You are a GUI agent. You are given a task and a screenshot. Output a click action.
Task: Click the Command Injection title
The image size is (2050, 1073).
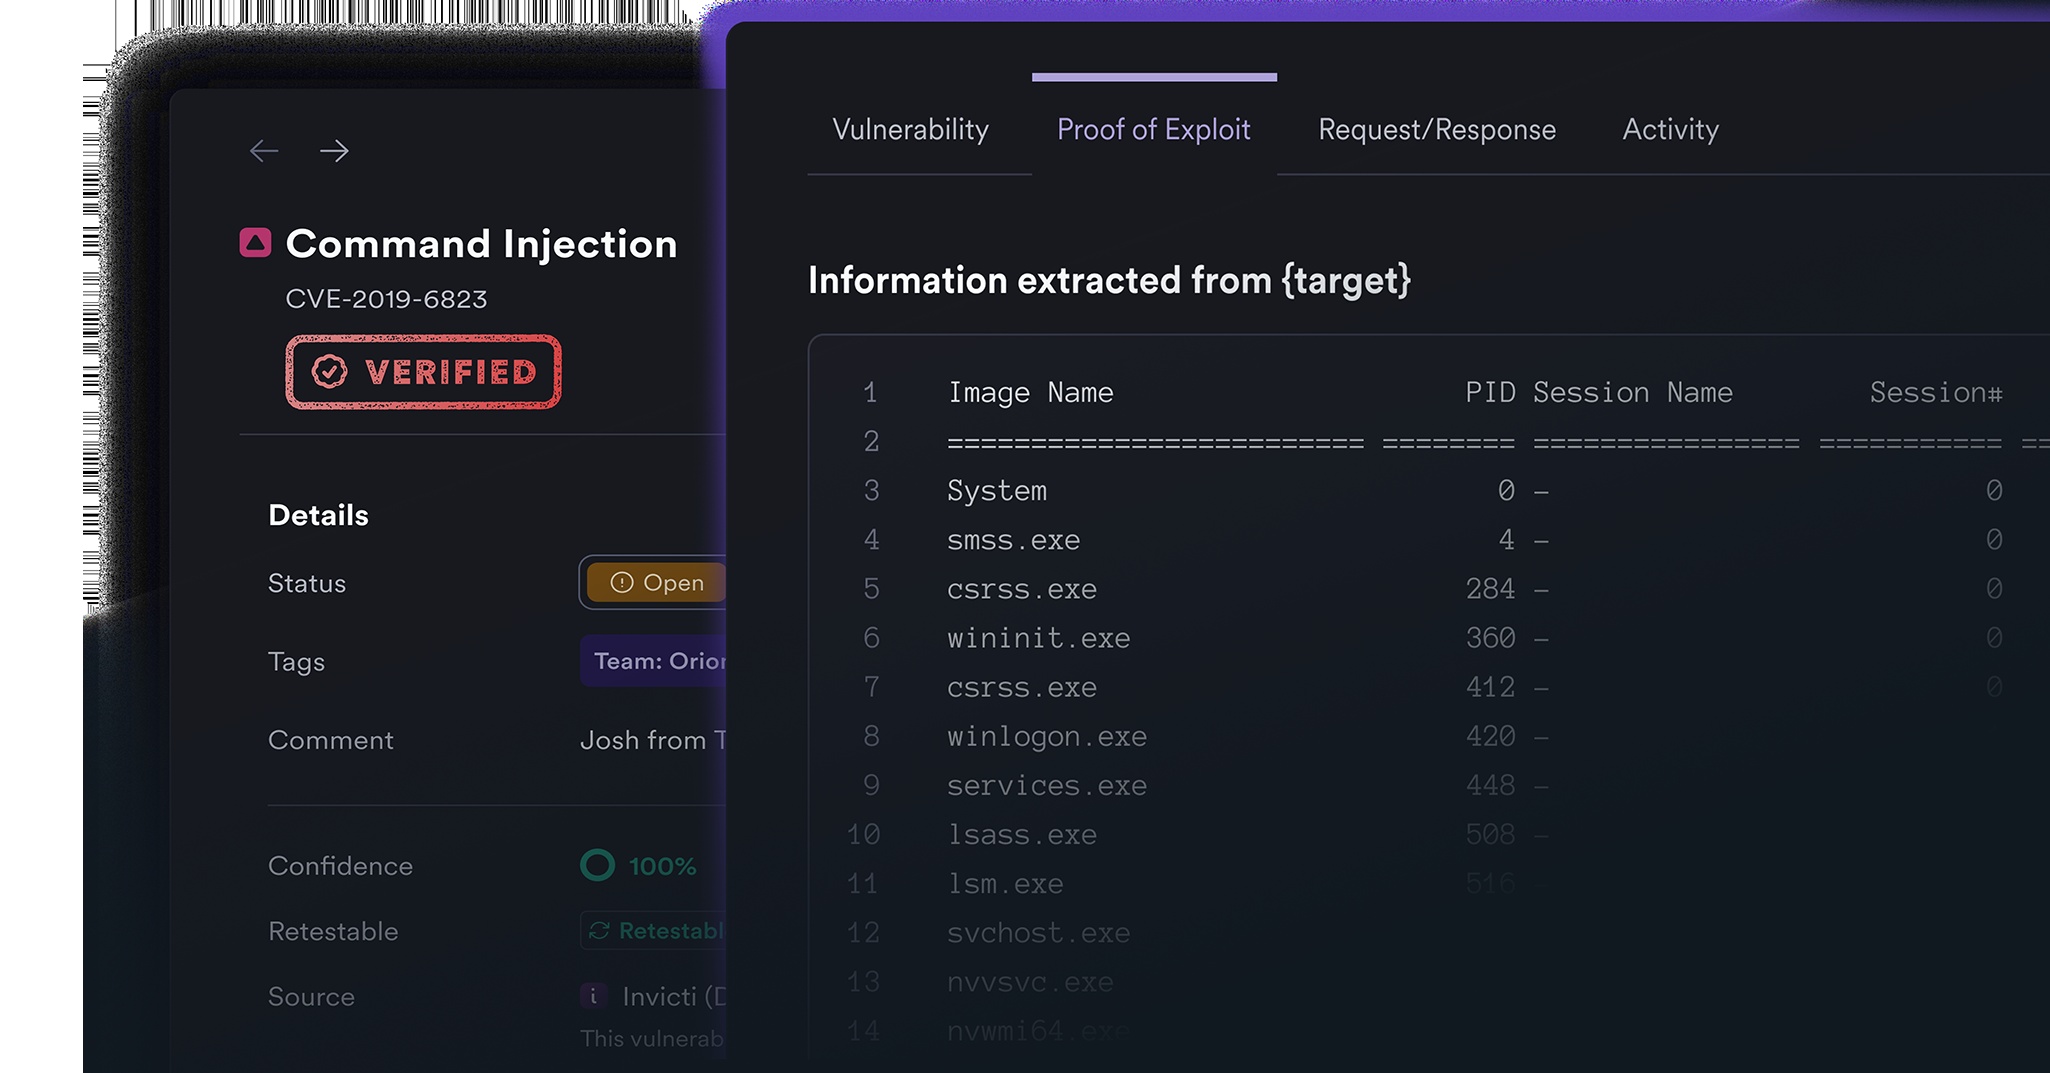click(481, 243)
